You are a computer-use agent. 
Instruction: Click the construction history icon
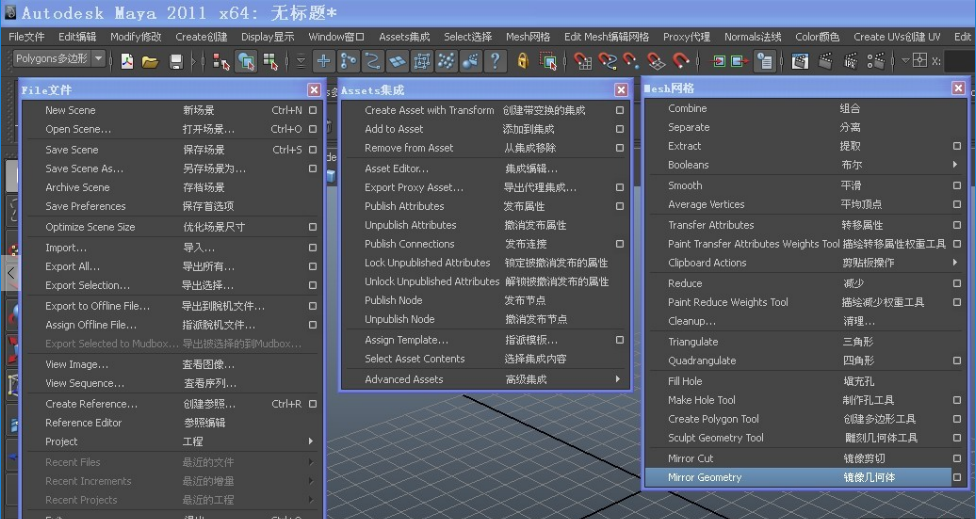click(764, 61)
